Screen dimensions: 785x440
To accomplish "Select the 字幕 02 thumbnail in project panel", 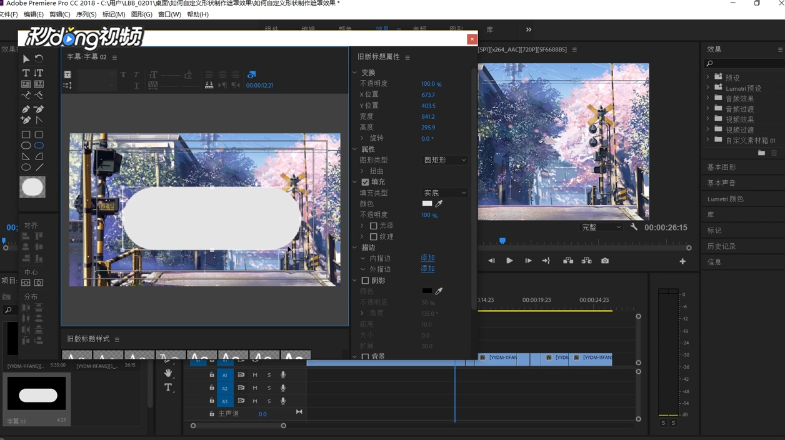I will (37, 394).
